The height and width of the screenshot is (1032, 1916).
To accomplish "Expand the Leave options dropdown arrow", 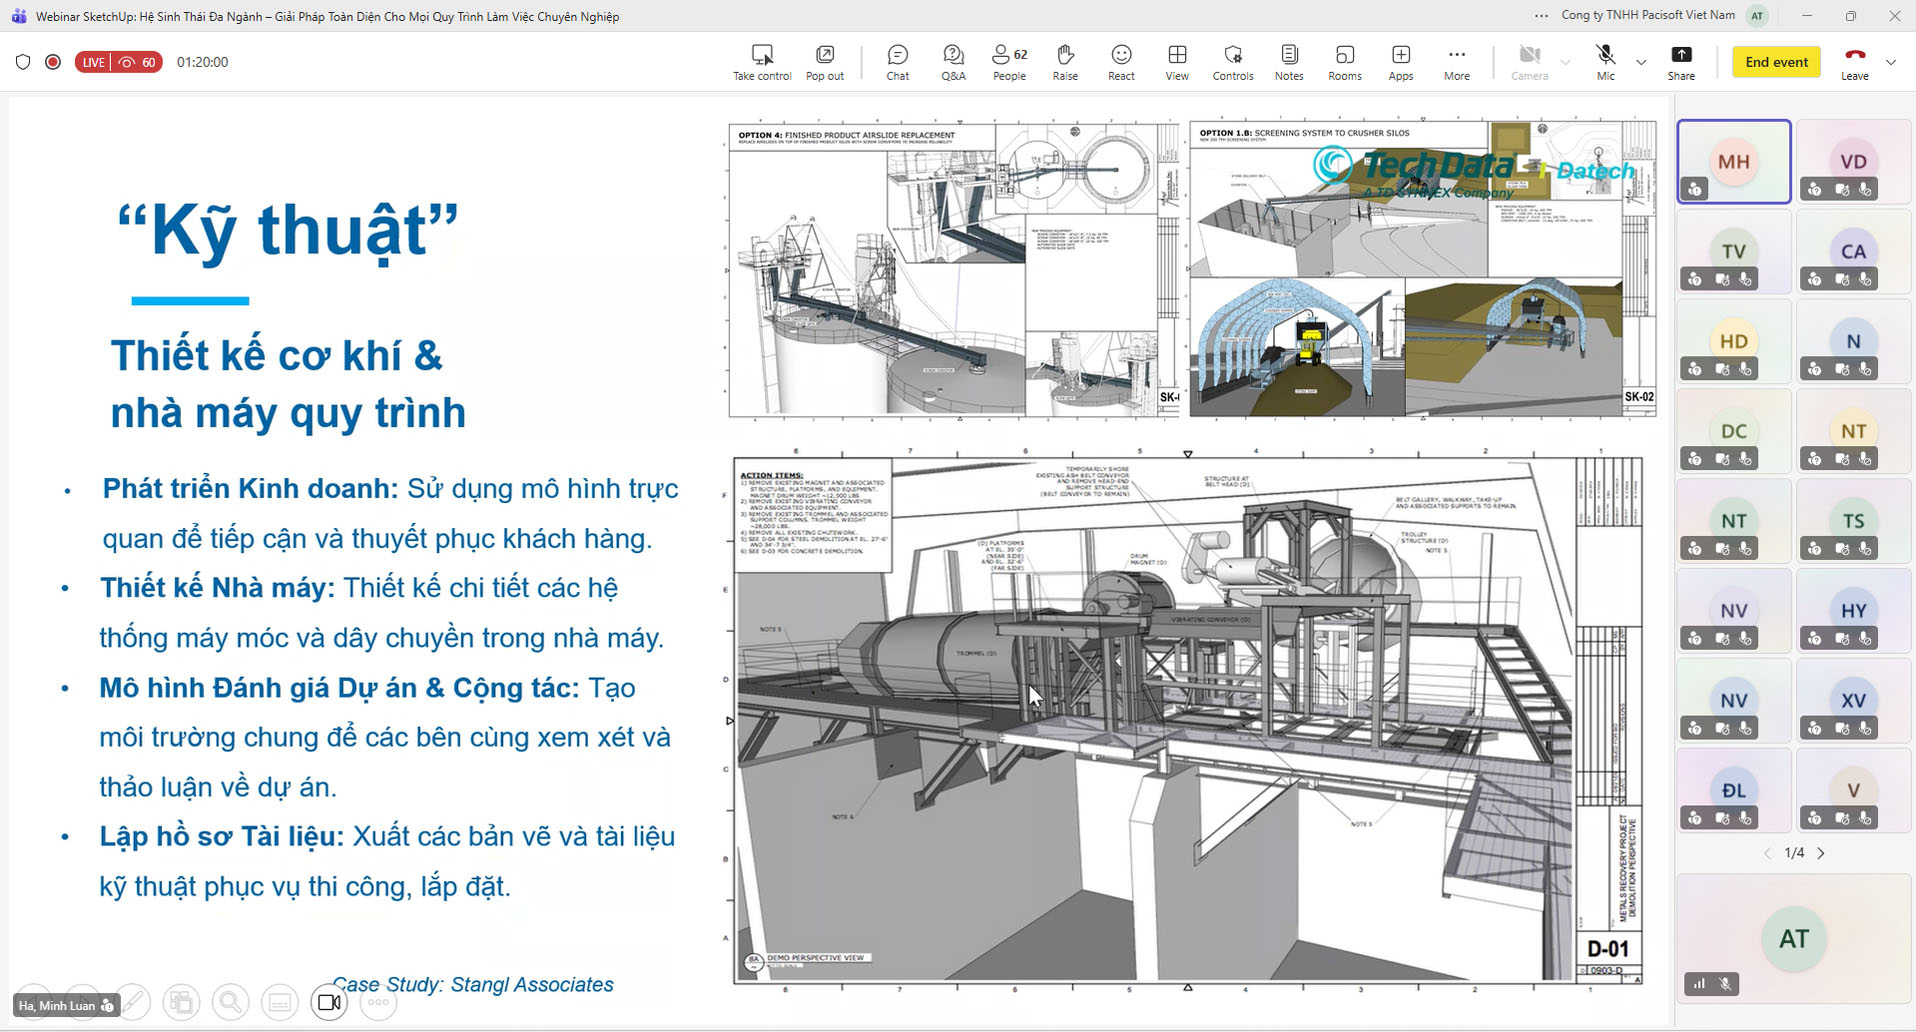I will [1891, 62].
